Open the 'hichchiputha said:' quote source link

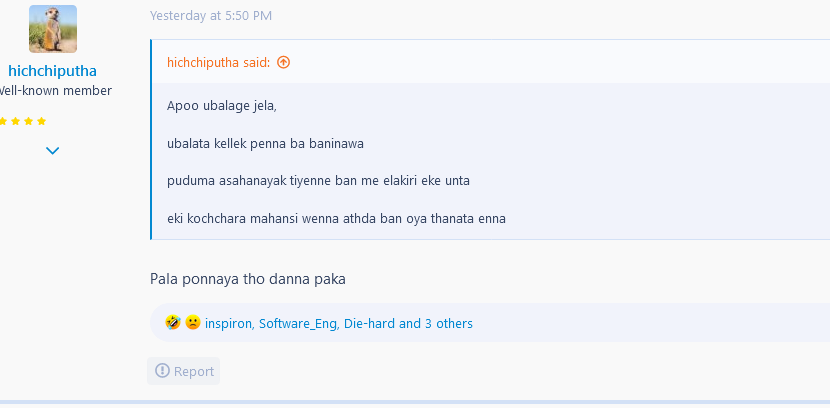pyautogui.click(x=219, y=62)
